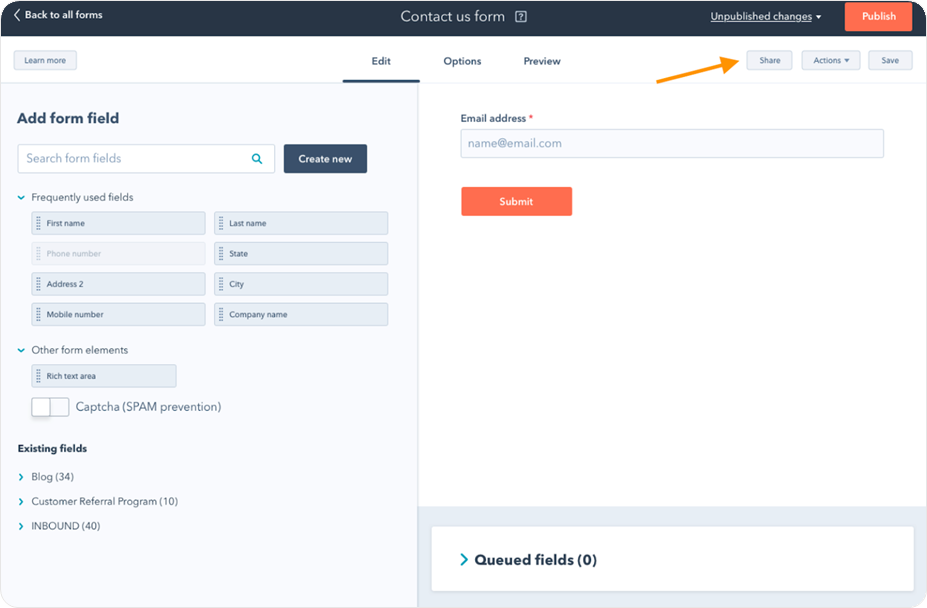The image size is (927, 608).
Task: Click the drag handle on the Rich text area
Action: click(x=41, y=375)
